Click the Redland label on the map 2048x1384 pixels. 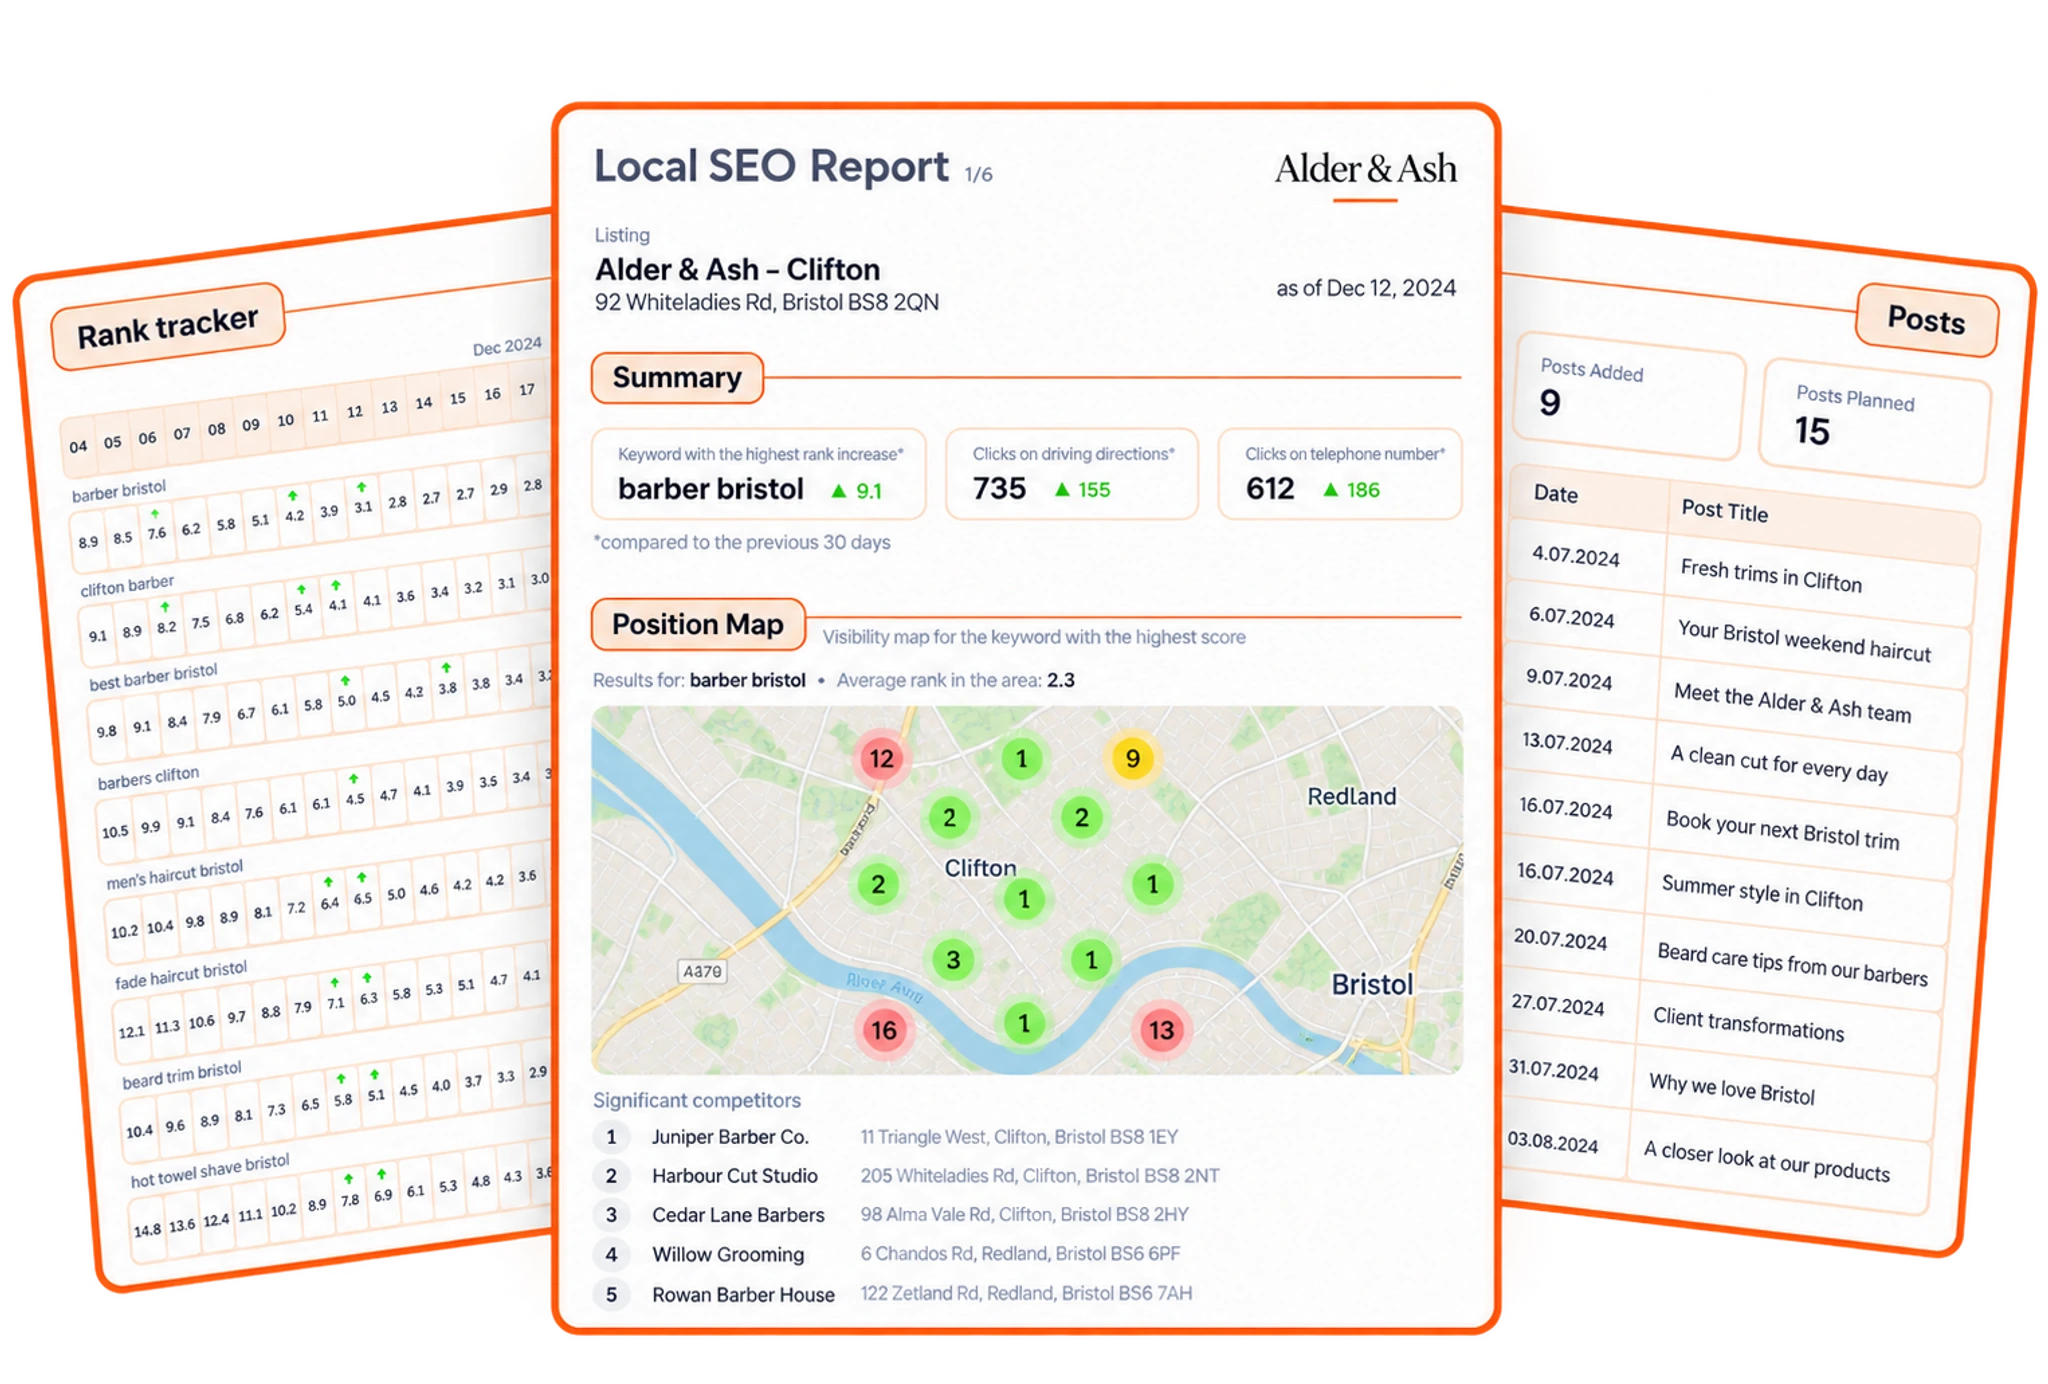point(1351,796)
